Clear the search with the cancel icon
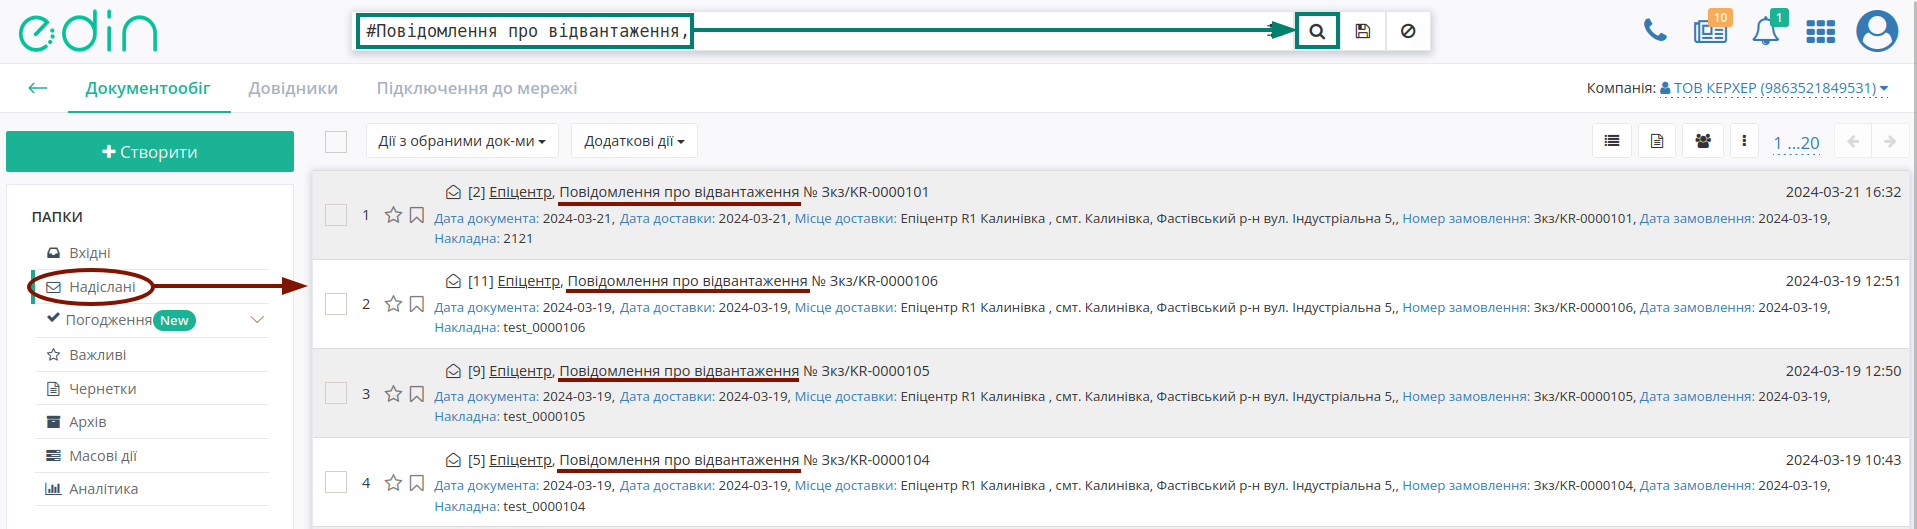 coord(1408,31)
